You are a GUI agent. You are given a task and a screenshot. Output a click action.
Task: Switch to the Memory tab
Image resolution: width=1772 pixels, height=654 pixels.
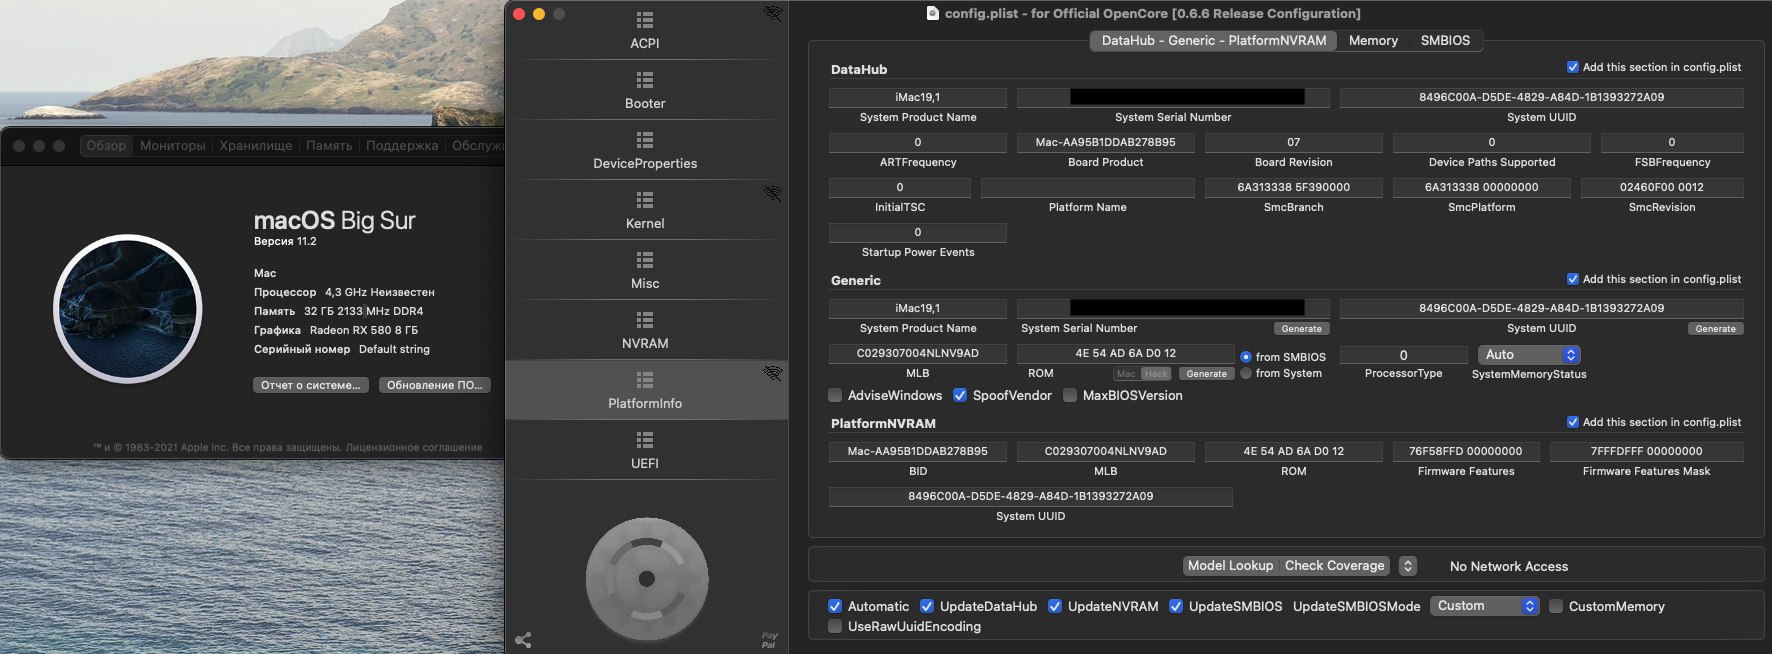pyautogui.click(x=1373, y=41)
